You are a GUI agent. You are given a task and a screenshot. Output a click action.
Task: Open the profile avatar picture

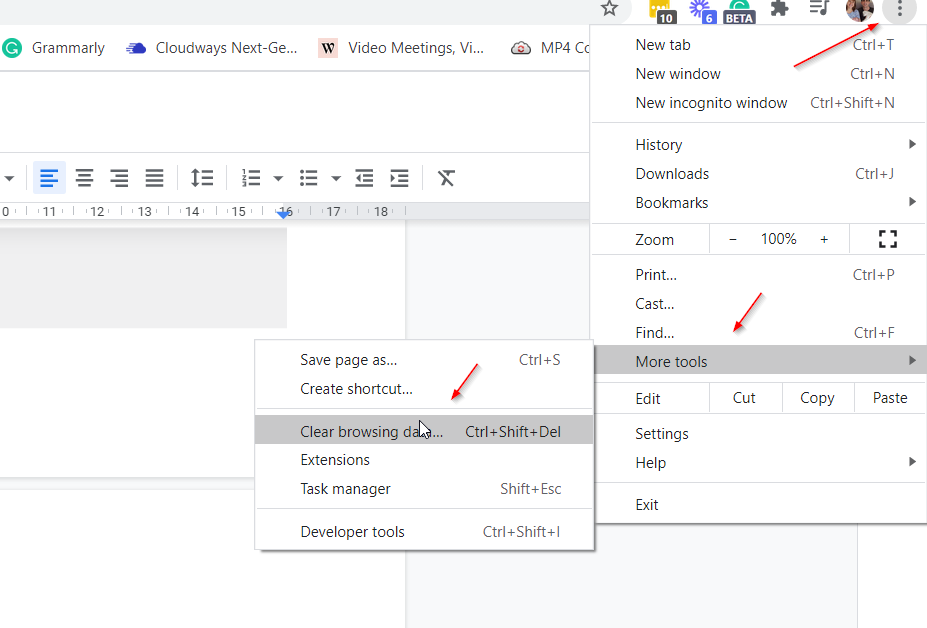point(860,9)
